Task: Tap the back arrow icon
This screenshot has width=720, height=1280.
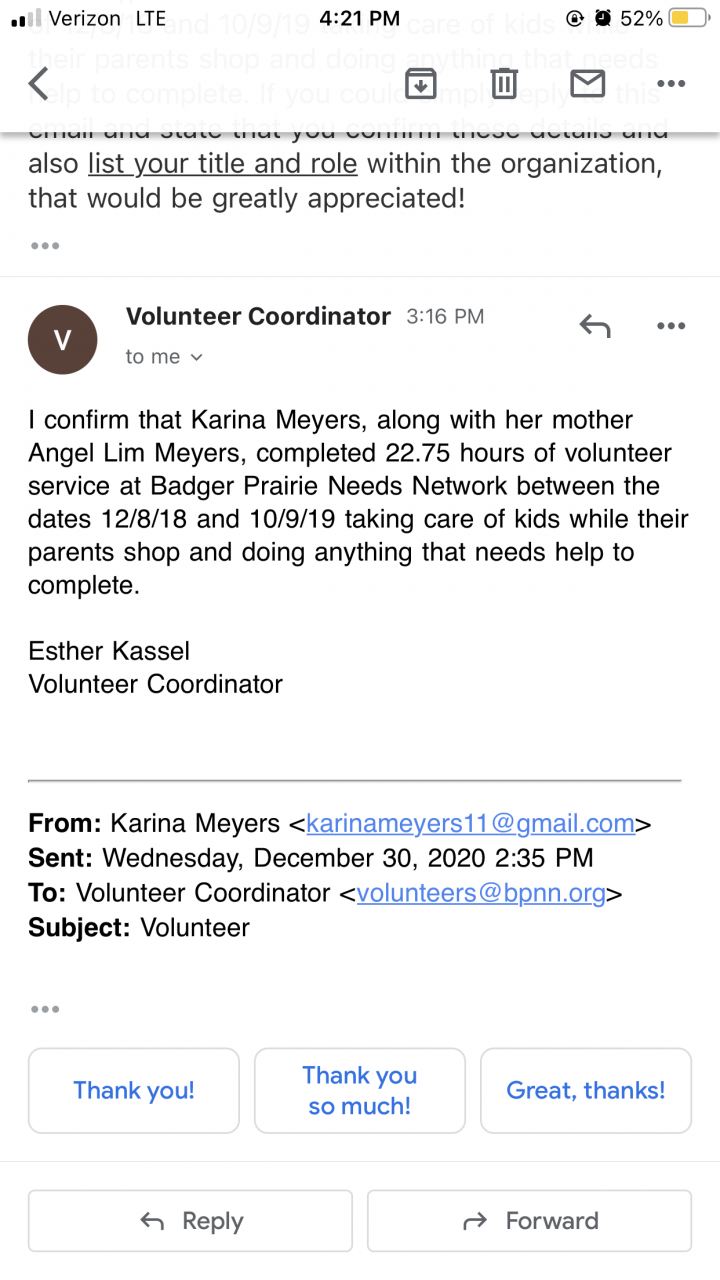Action: point(38,84)
